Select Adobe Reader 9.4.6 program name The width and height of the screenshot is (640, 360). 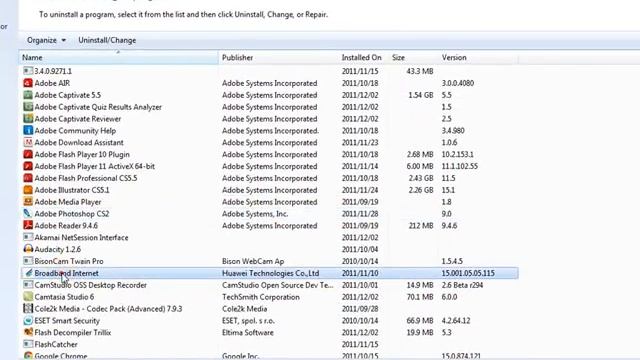tap(66, 225)
